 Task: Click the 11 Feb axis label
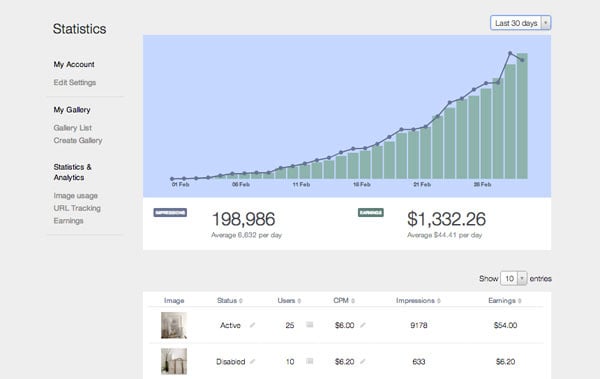pos(301,185)
